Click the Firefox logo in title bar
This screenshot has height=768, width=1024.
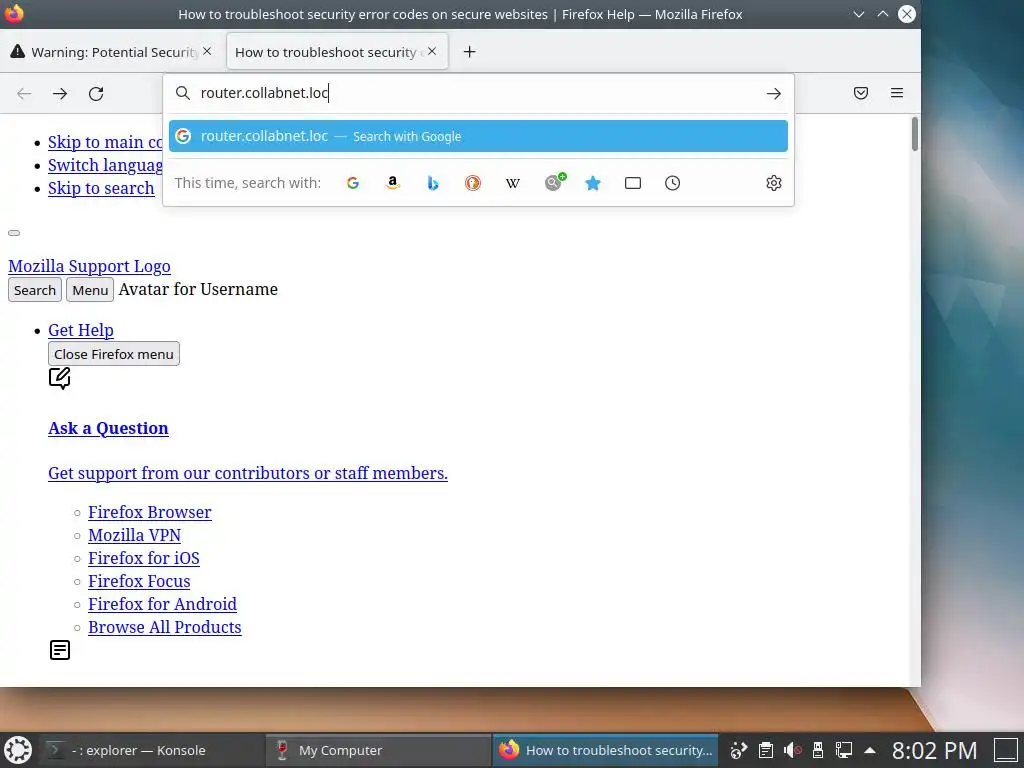point(14,14)
